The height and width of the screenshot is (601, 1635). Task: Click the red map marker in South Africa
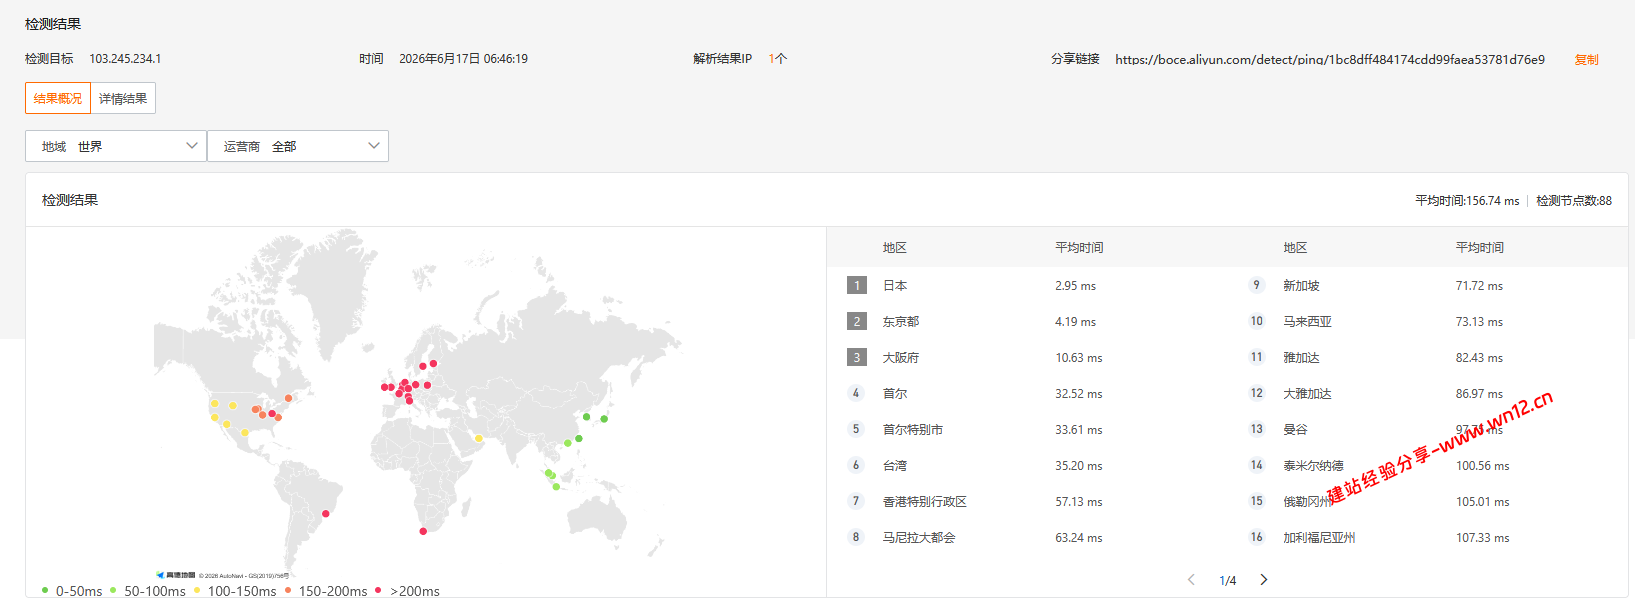click(x=423, y=531)
